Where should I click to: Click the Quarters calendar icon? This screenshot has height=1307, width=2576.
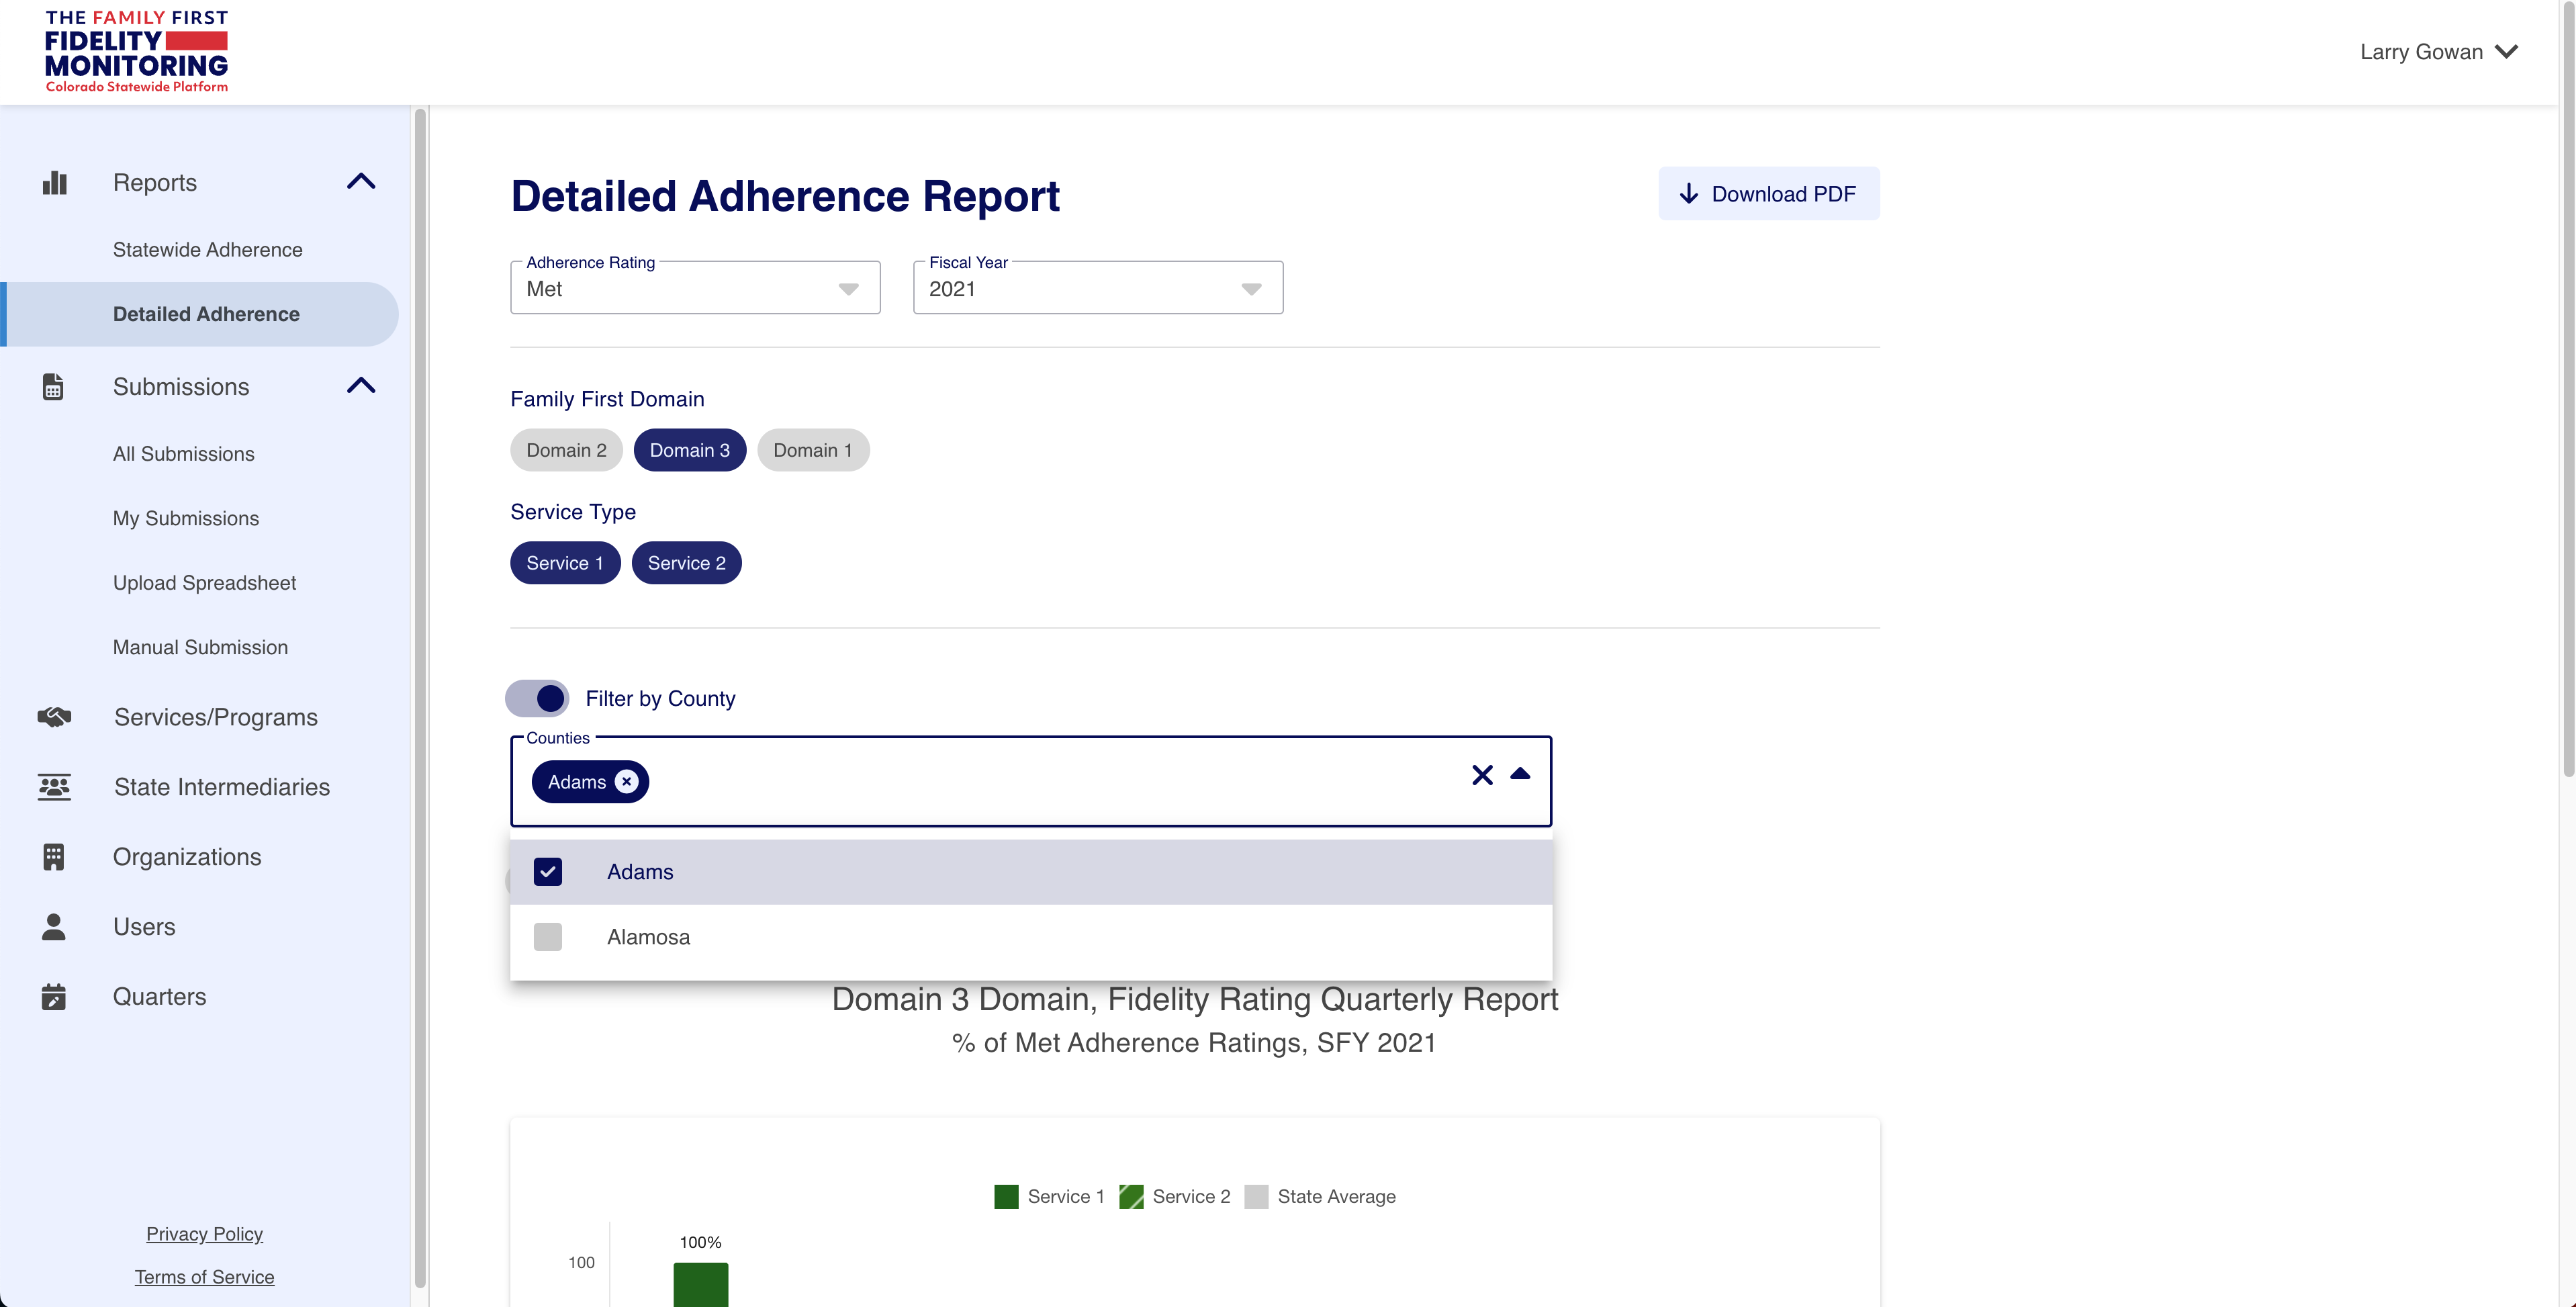(x=54, y=997)
